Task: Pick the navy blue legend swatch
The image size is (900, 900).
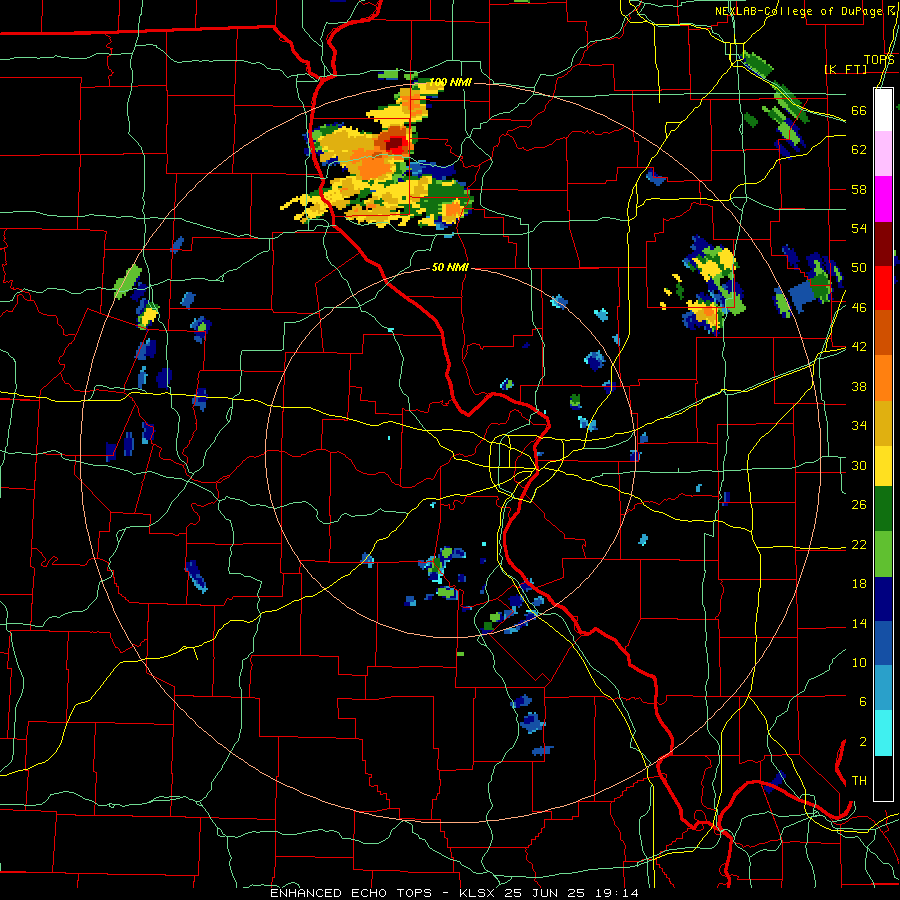Action: click(x=883, y=599)
